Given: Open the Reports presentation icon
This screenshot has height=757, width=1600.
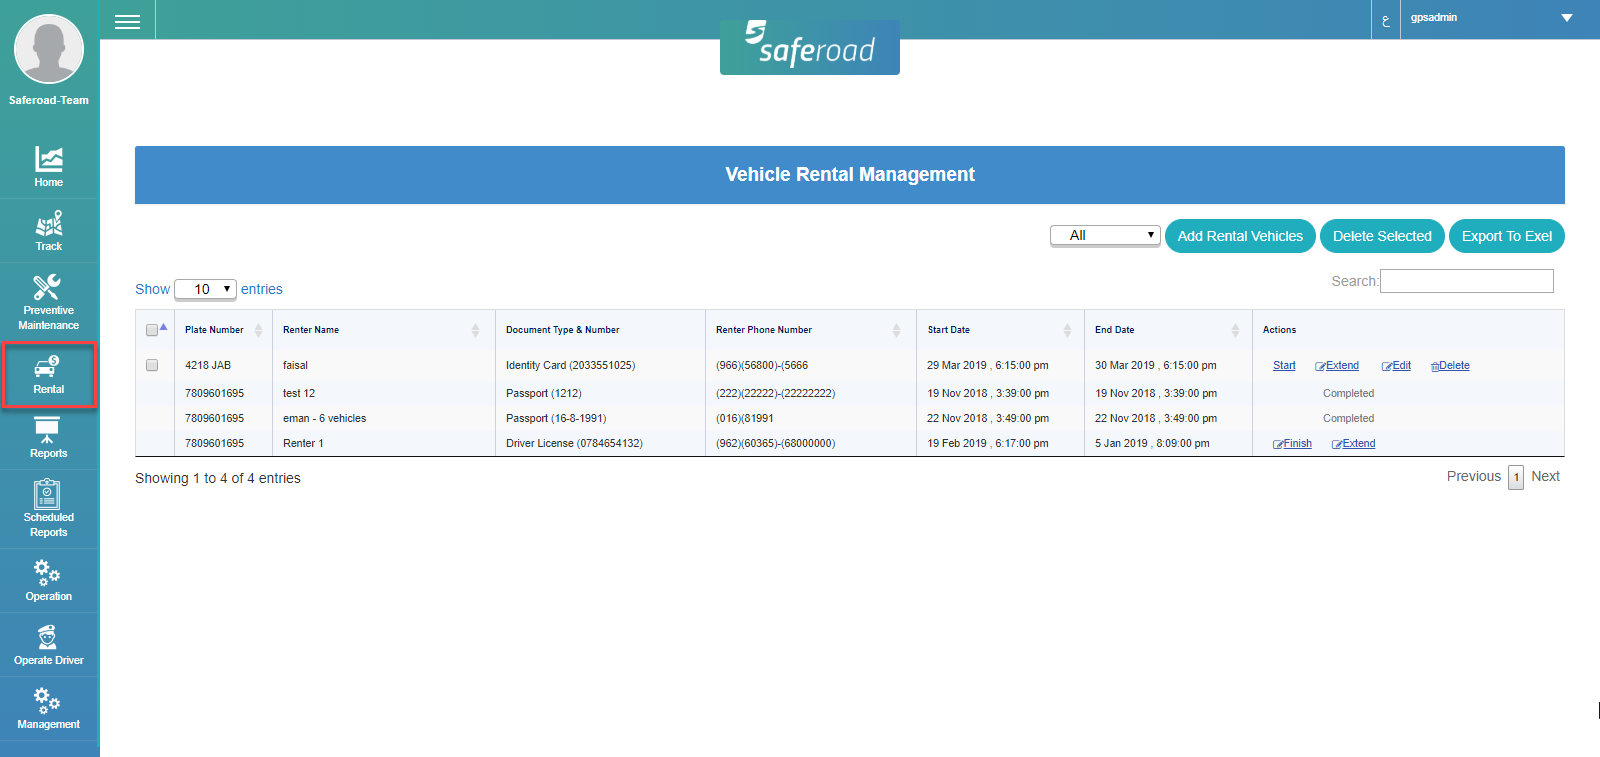Looking at the screenshot, I should click(48, 432).
